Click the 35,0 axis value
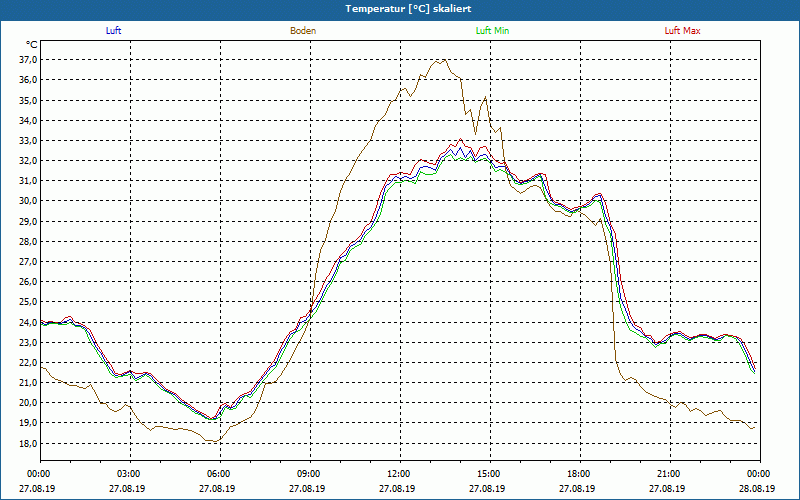 coord(28,100)
